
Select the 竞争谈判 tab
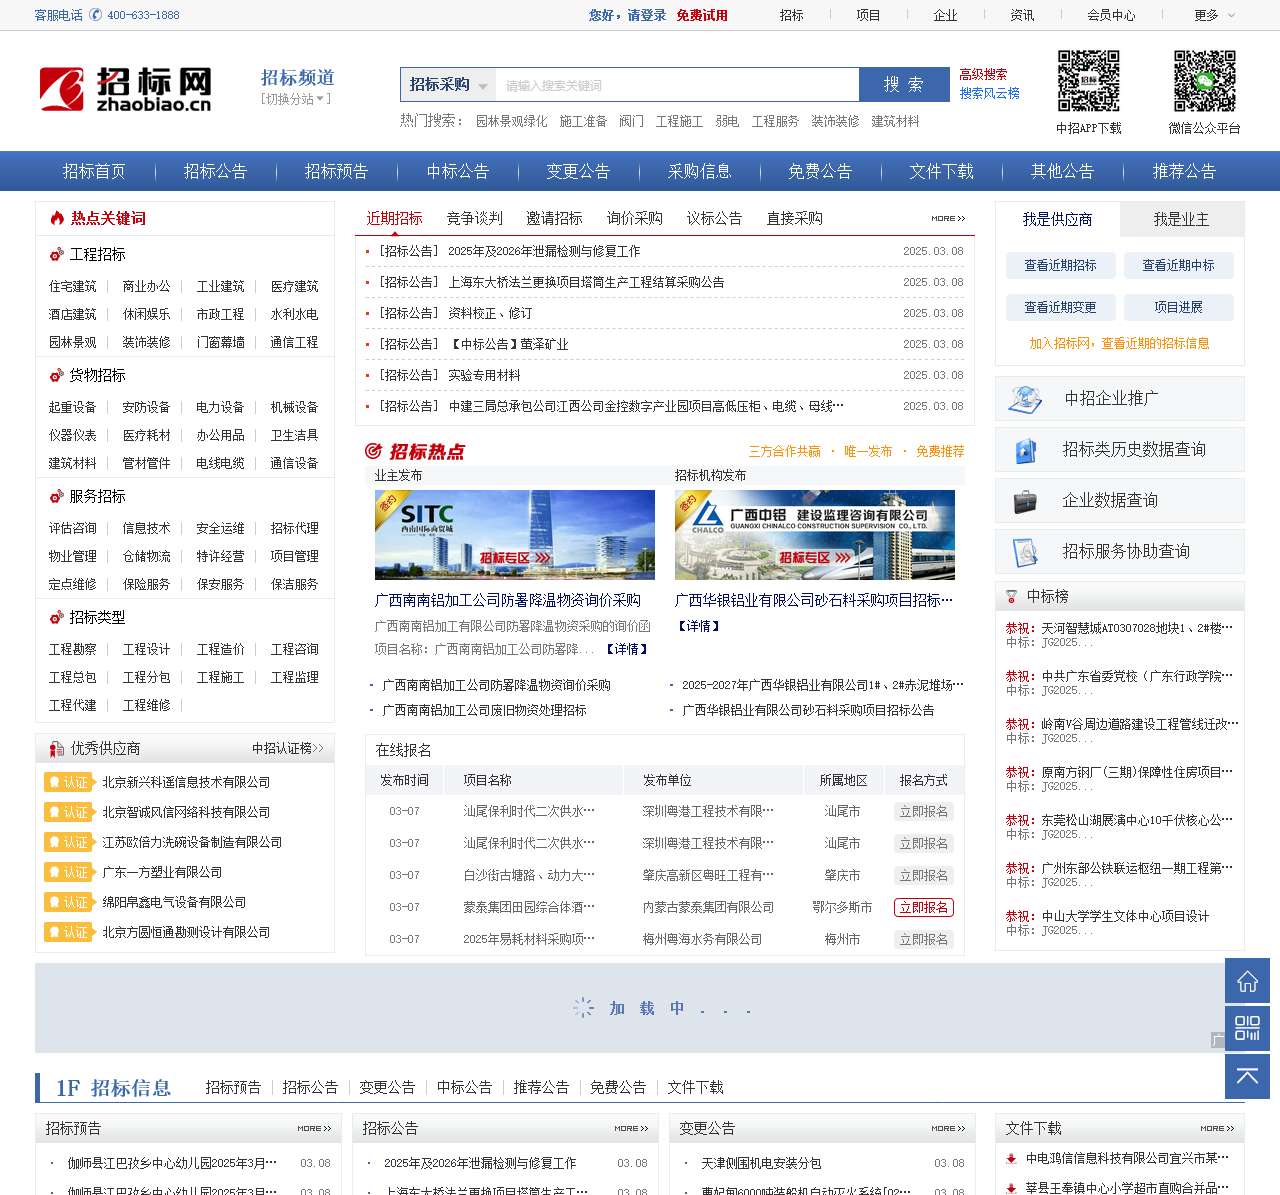474,218
